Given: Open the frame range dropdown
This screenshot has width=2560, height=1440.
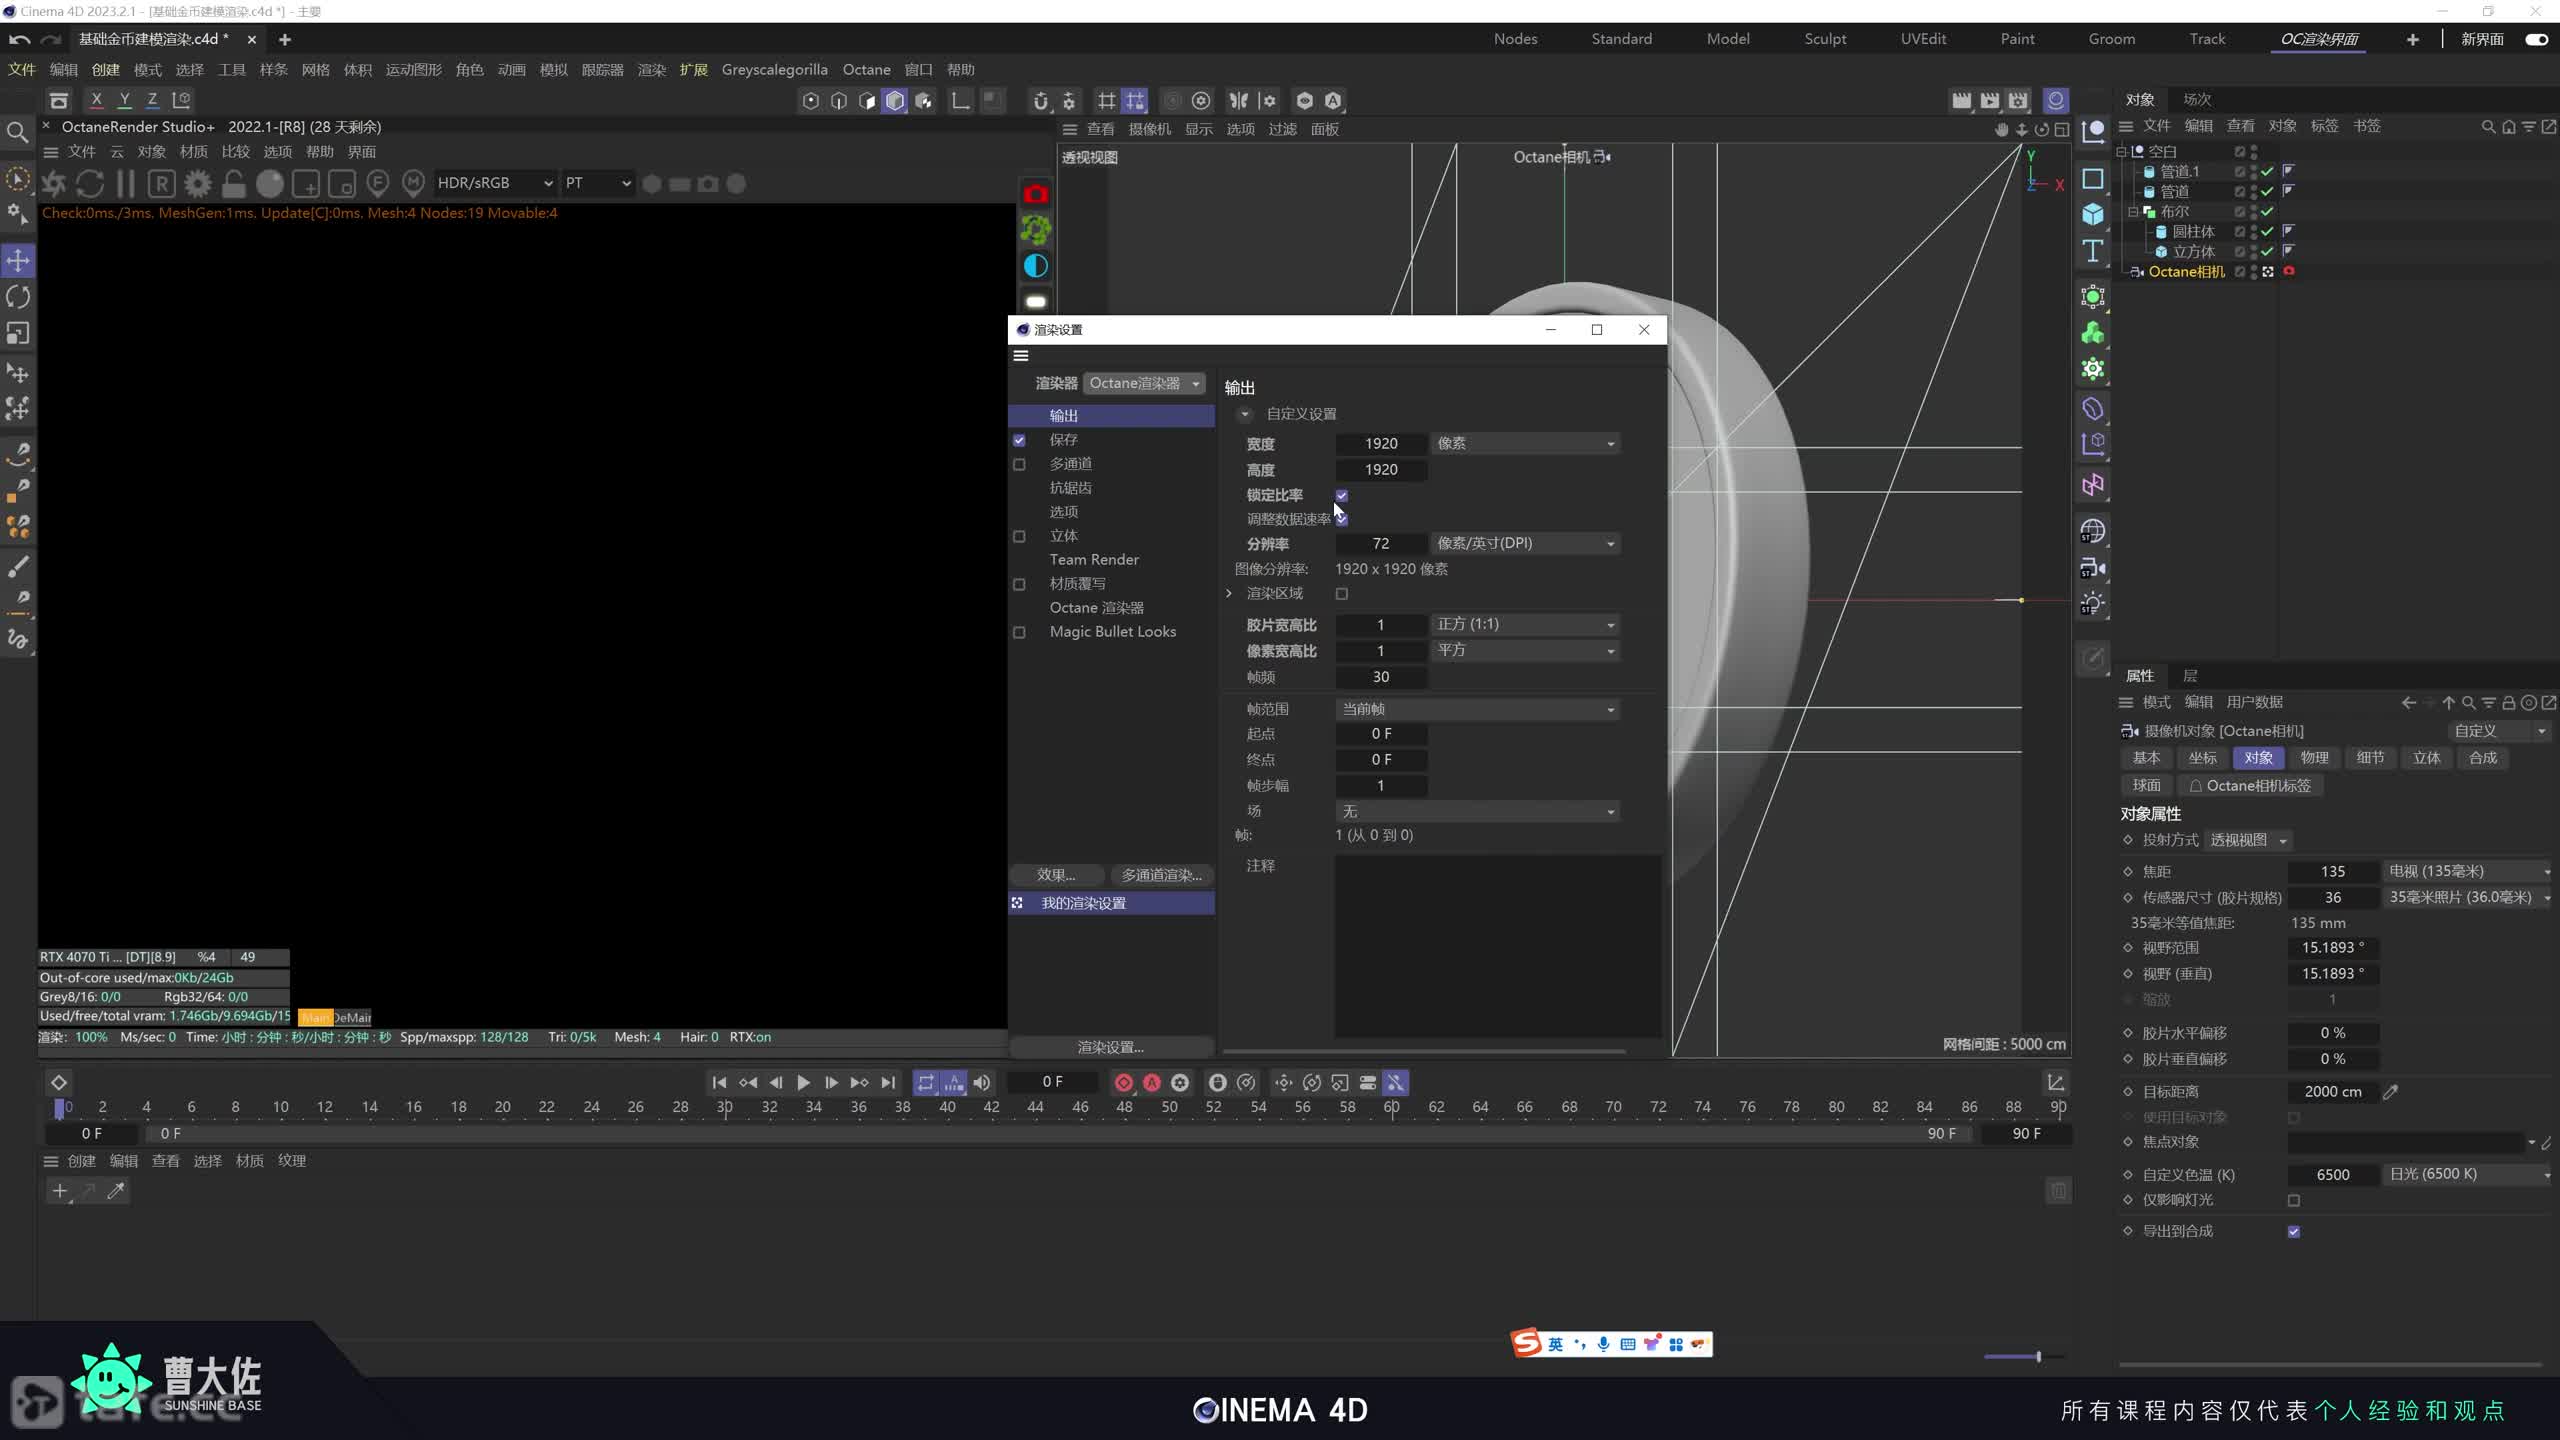Looking at the screenshot, I should (x=1477, y=709).
